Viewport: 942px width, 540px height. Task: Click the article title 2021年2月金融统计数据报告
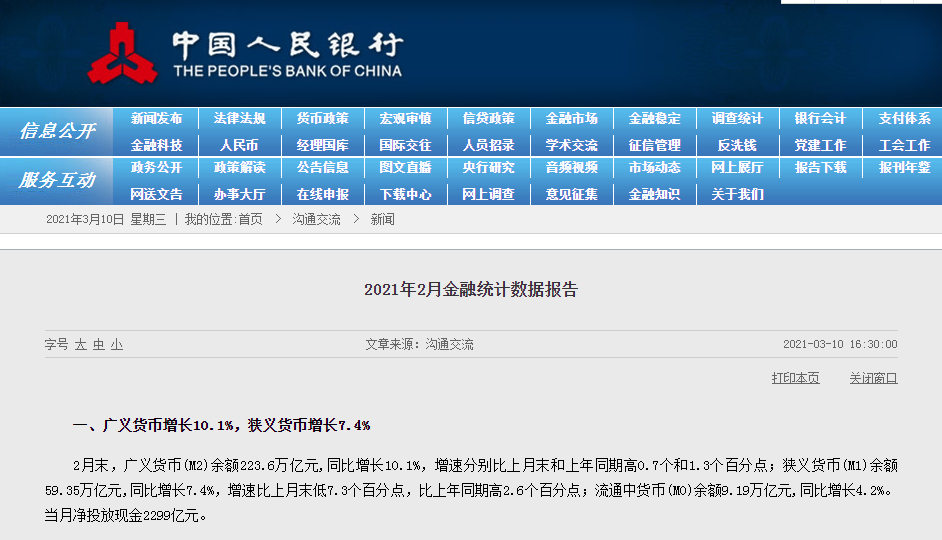(471, 290)
